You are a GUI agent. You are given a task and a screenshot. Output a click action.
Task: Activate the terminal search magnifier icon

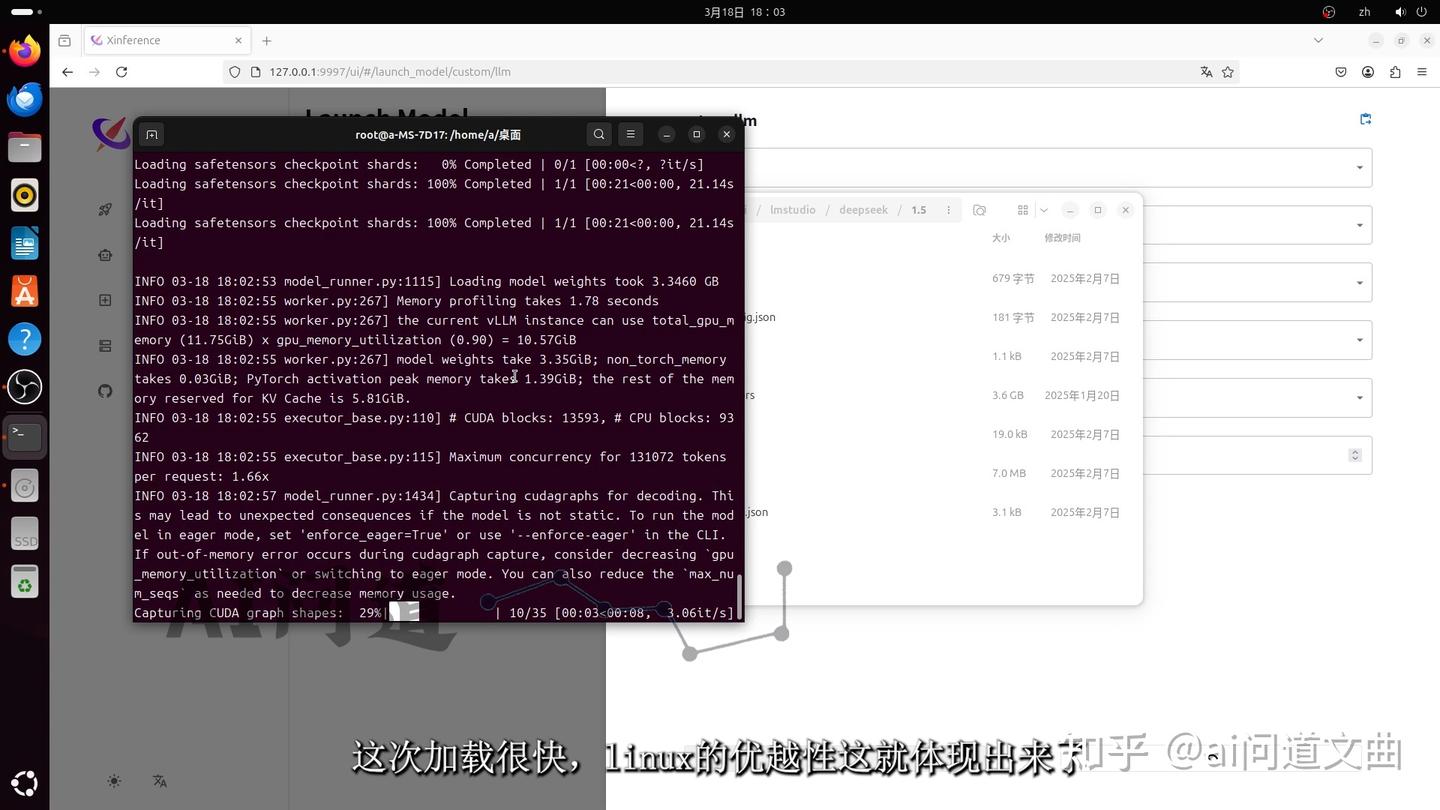598,133
